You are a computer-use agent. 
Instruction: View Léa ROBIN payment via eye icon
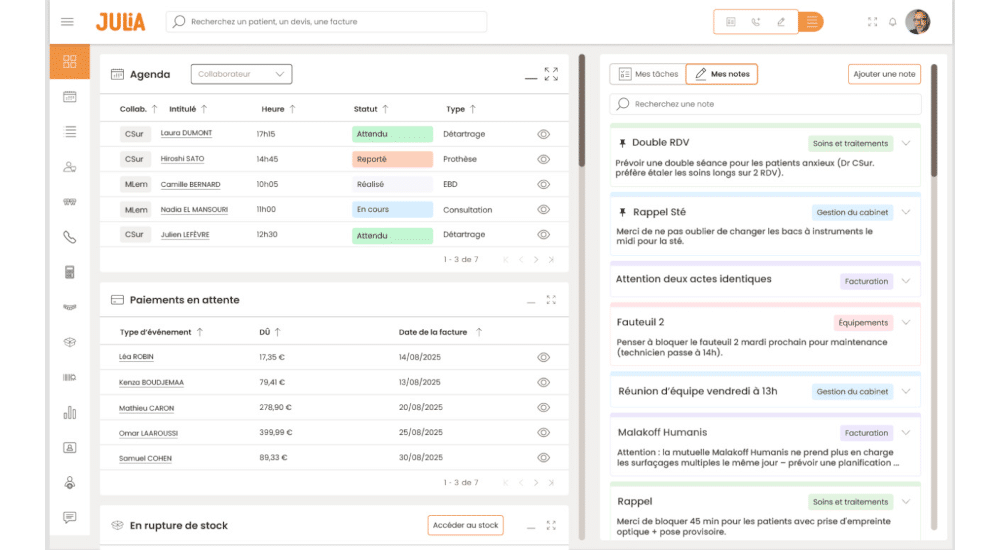pos(544,357)
